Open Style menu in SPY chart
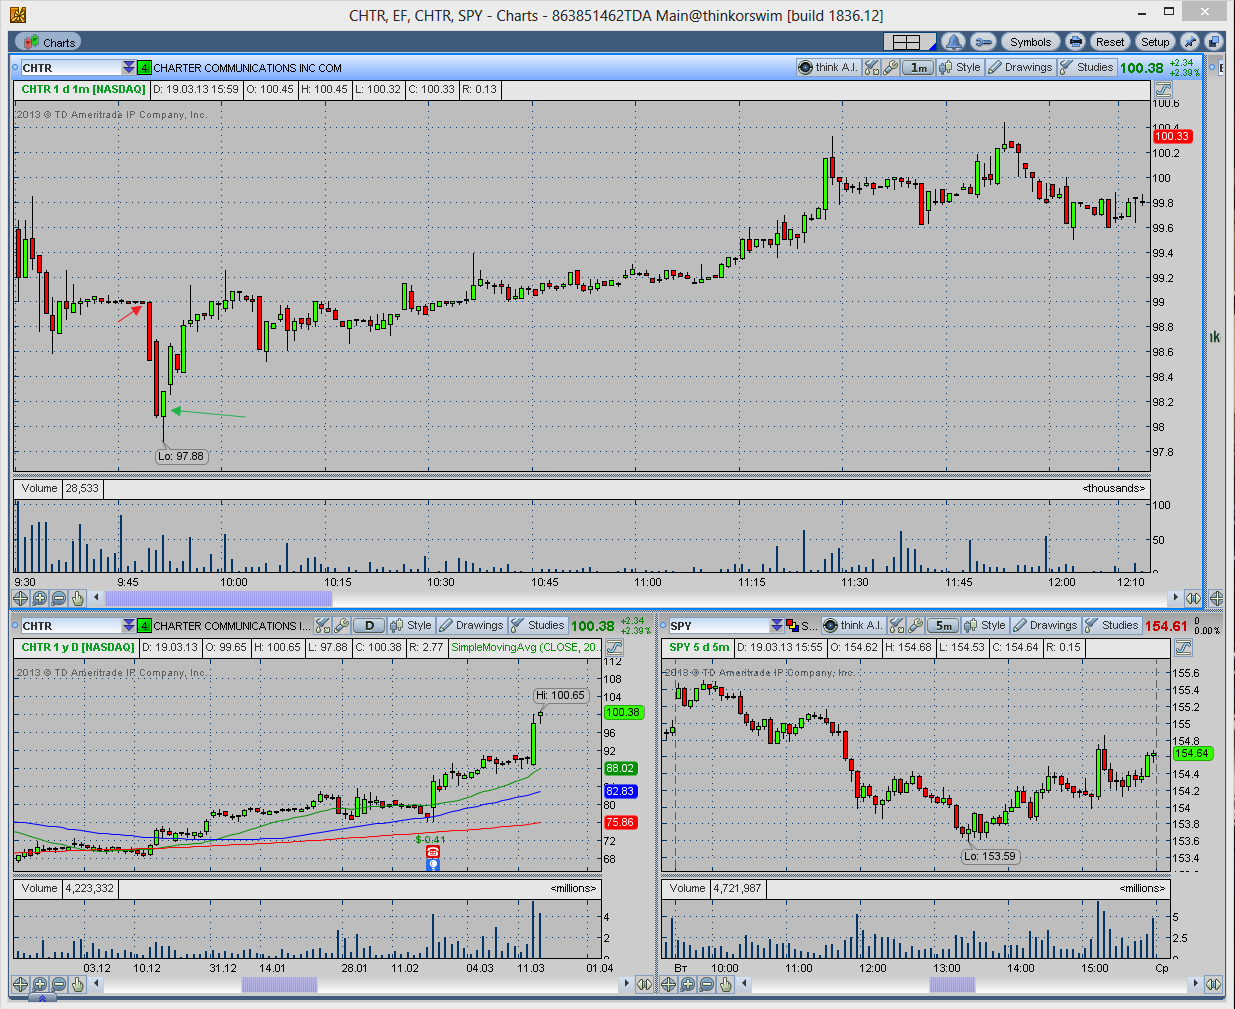1235x1009 pixels. point(985,625)
